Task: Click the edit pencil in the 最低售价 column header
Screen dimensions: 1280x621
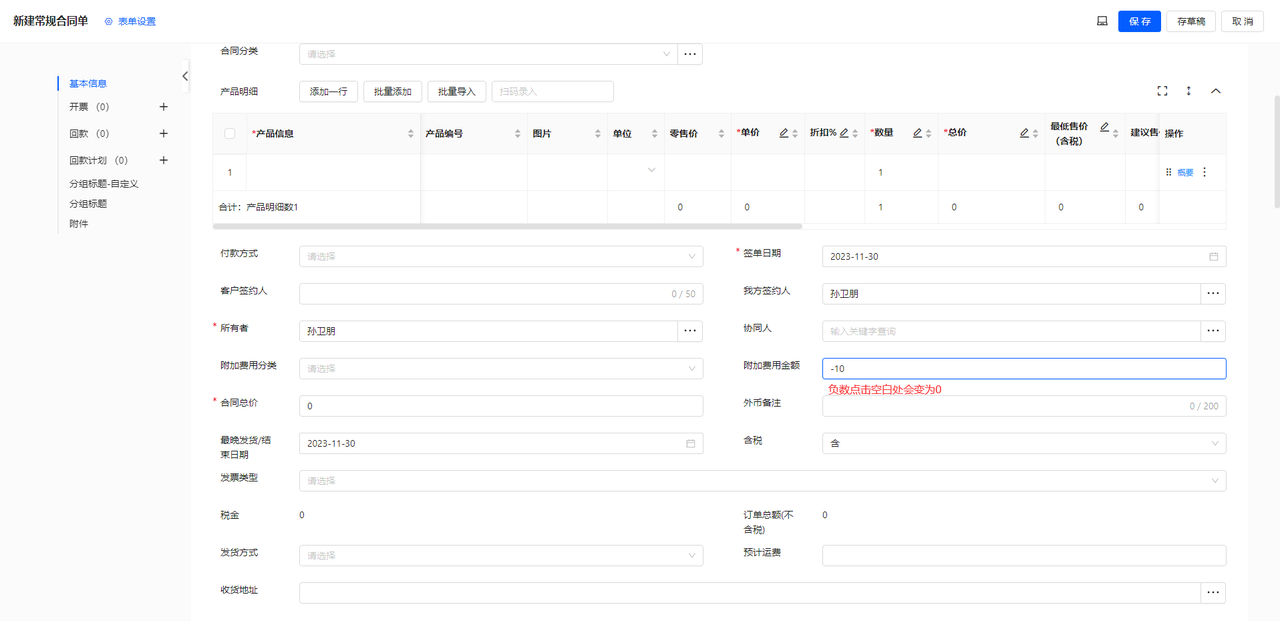Action: pyautogui.click(x=1104, y=127)
